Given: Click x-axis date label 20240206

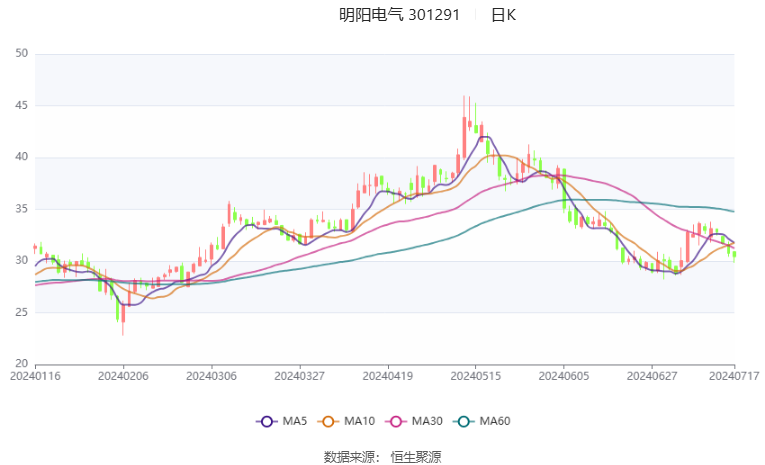Looking at the screenshot, I should tap(123, 376).
